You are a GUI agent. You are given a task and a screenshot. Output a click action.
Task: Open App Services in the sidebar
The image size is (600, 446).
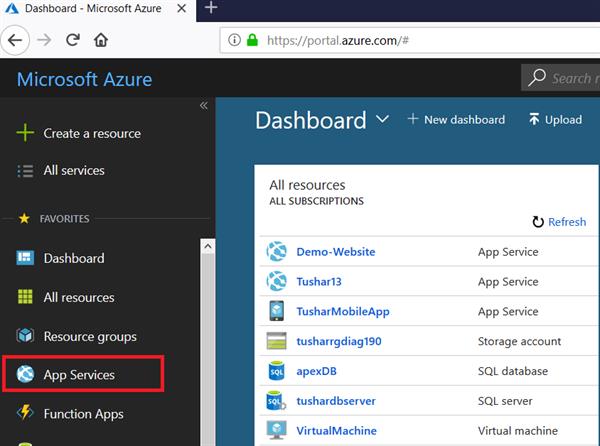[x=79, y=375]
